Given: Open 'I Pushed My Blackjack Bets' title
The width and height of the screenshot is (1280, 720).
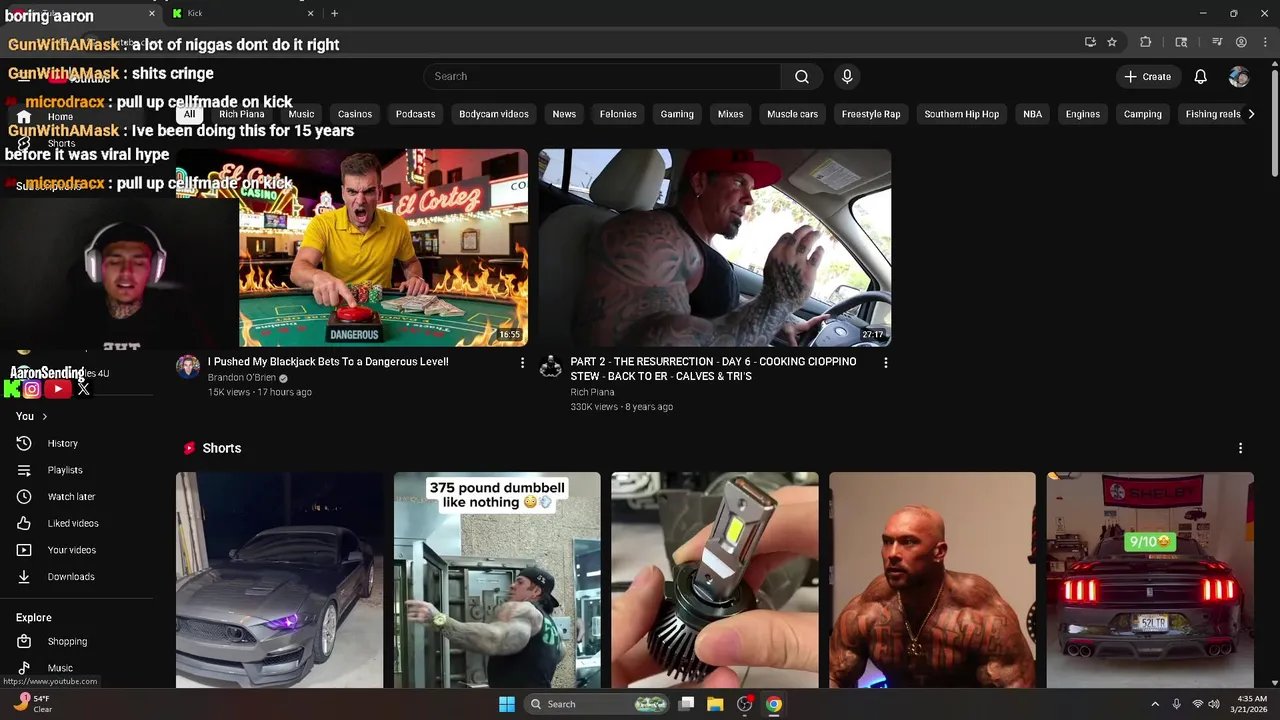Looking at the screenshot, I should [x=328, y=362].
